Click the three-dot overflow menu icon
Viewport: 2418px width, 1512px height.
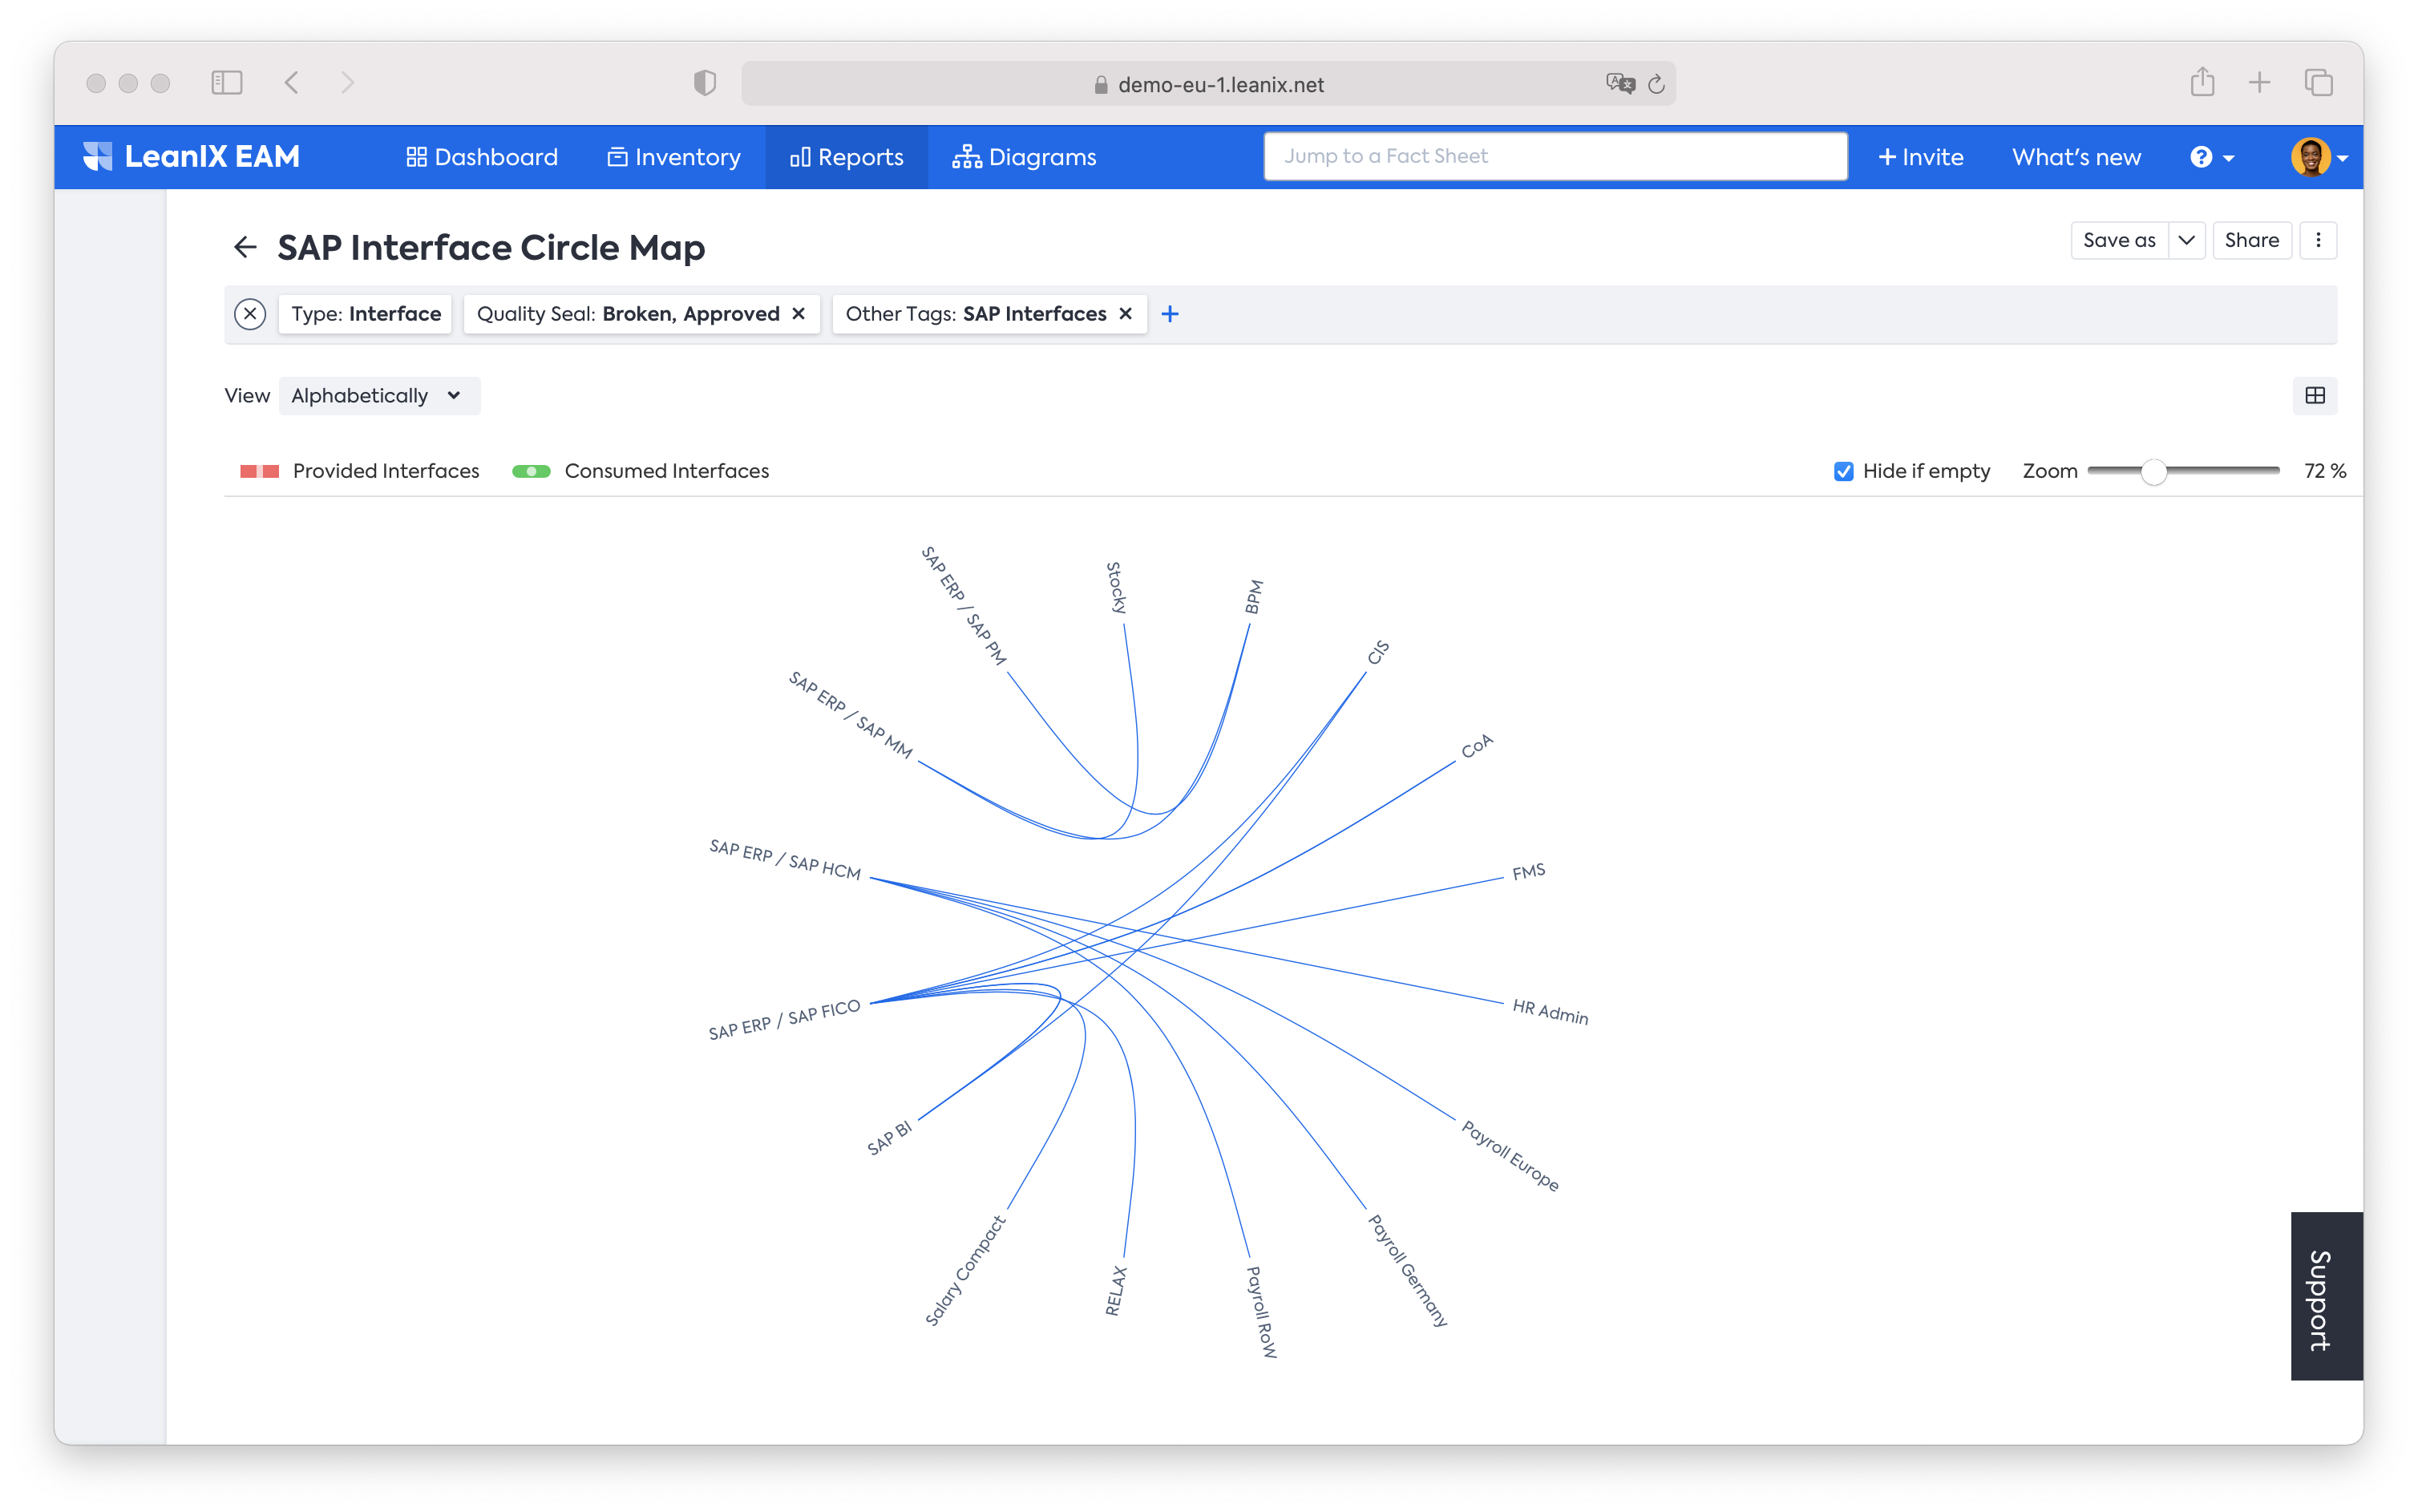click(2319, 241)
